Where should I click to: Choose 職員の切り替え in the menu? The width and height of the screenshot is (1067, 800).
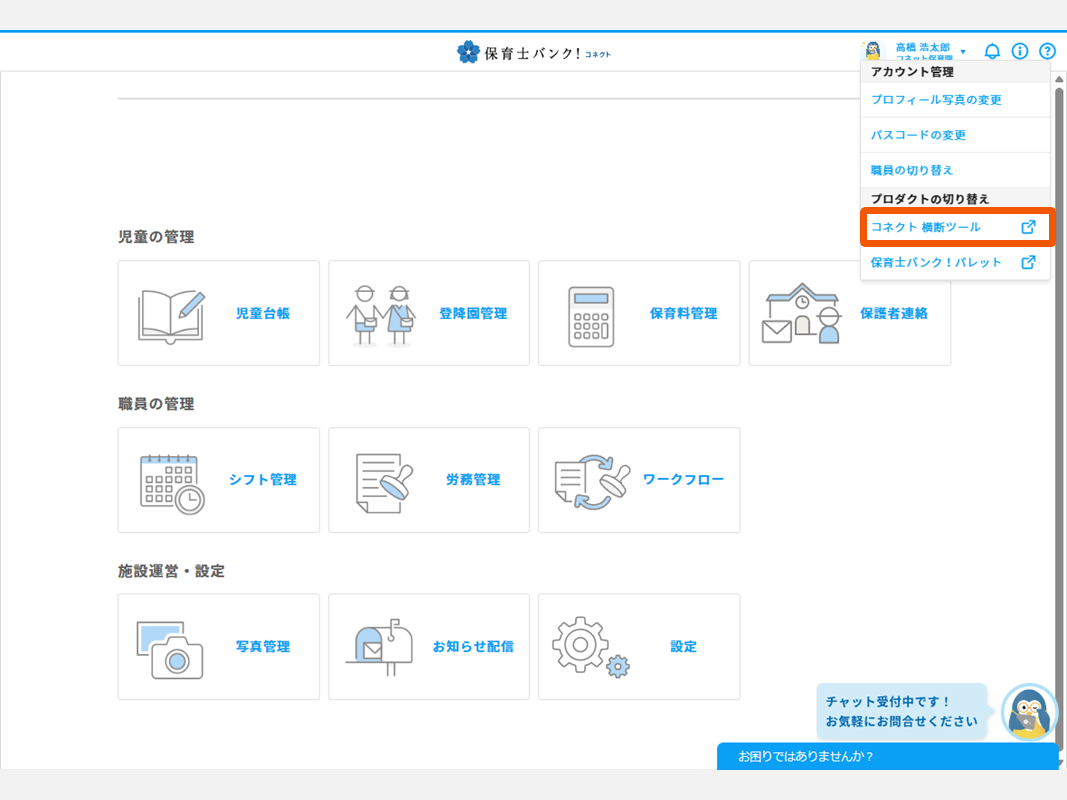[x=912, y=171]
